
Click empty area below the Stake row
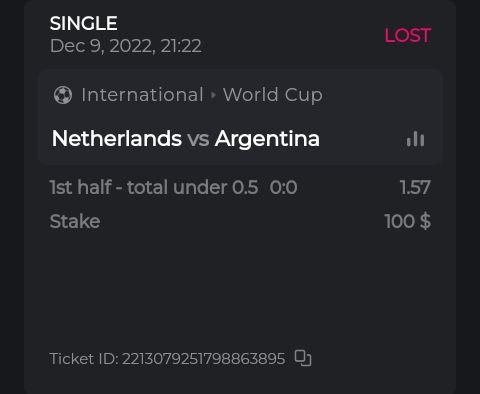240,287
